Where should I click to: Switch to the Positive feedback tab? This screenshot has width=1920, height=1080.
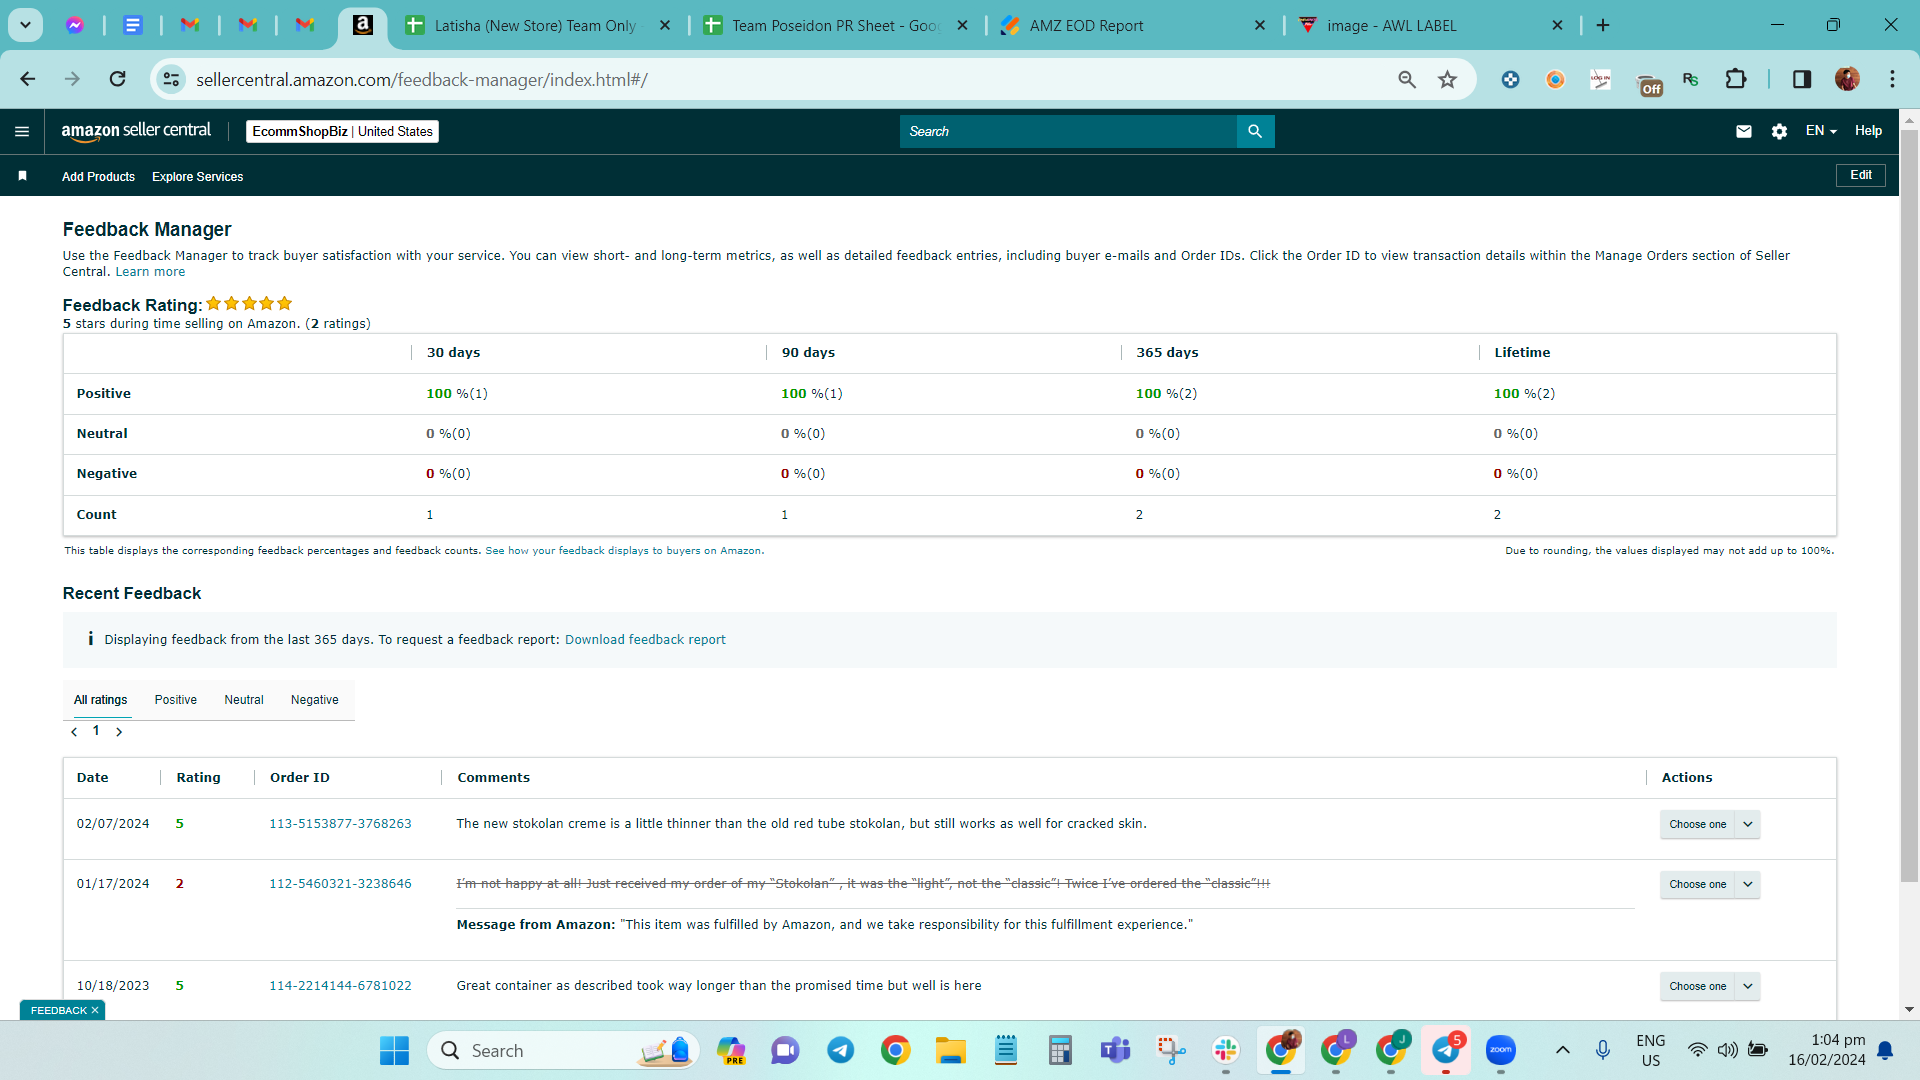pyautogui.click(x=176, y=700)
